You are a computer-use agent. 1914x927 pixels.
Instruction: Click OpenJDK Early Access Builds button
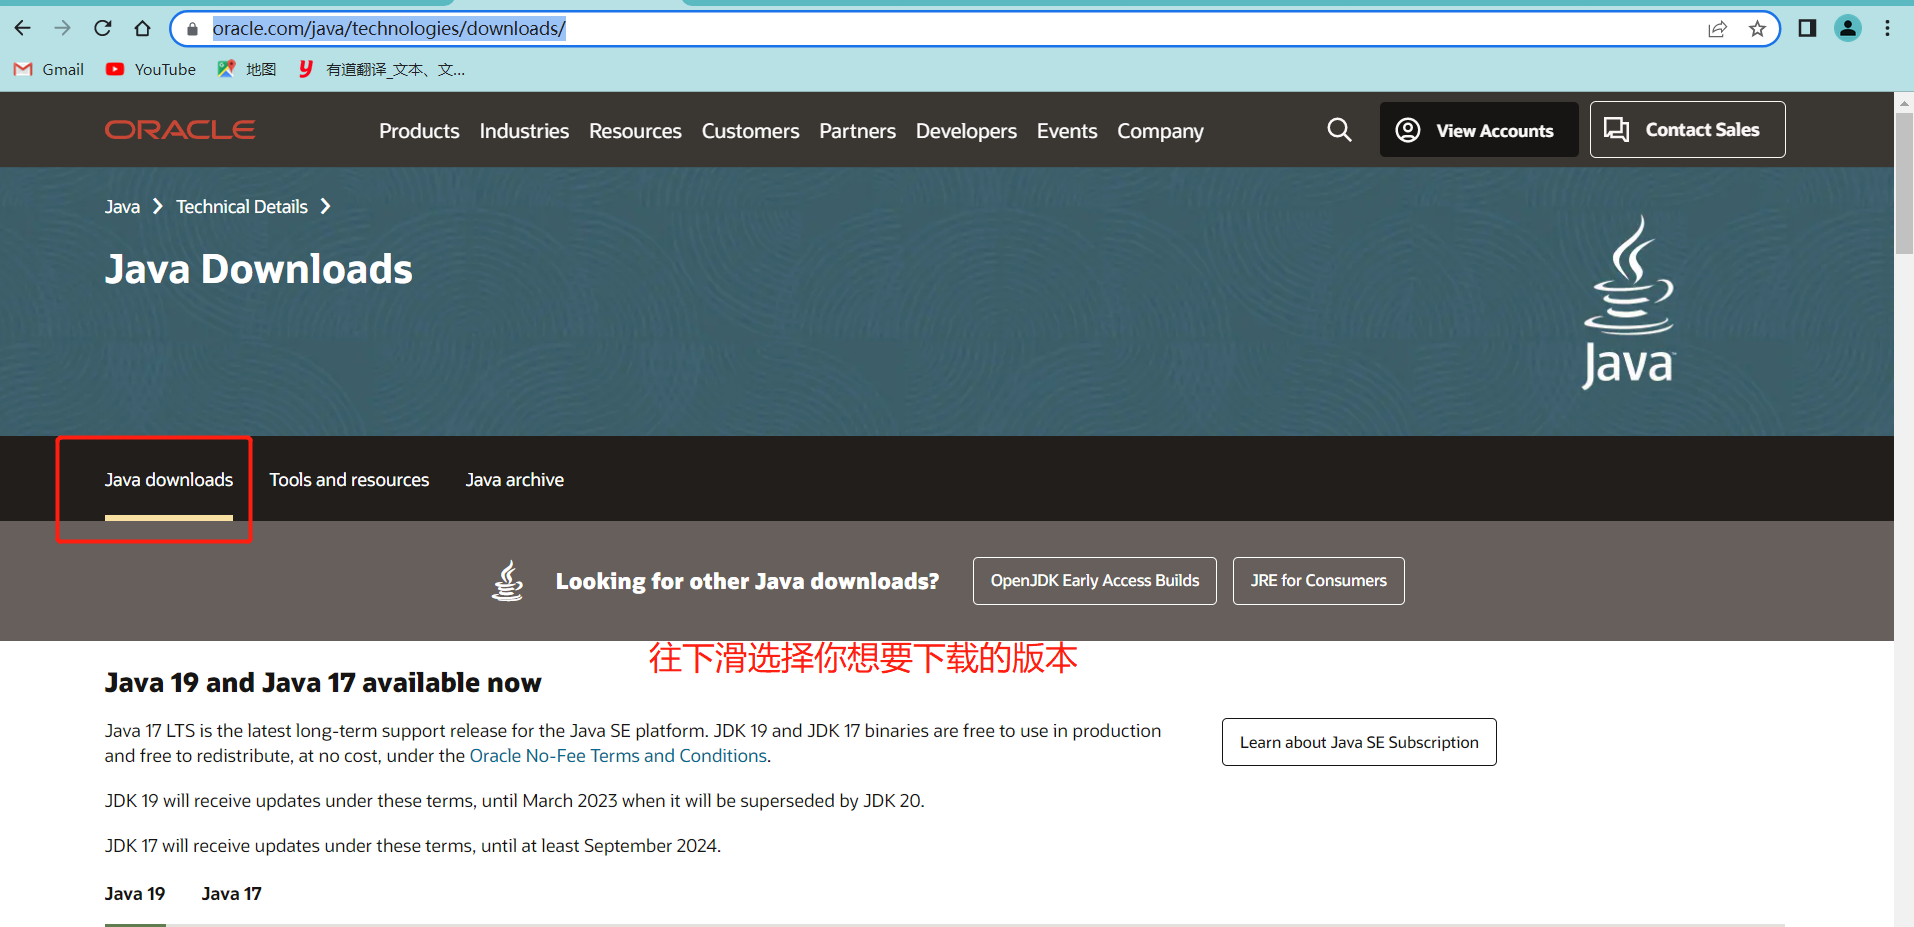(x=1095, y=581)
